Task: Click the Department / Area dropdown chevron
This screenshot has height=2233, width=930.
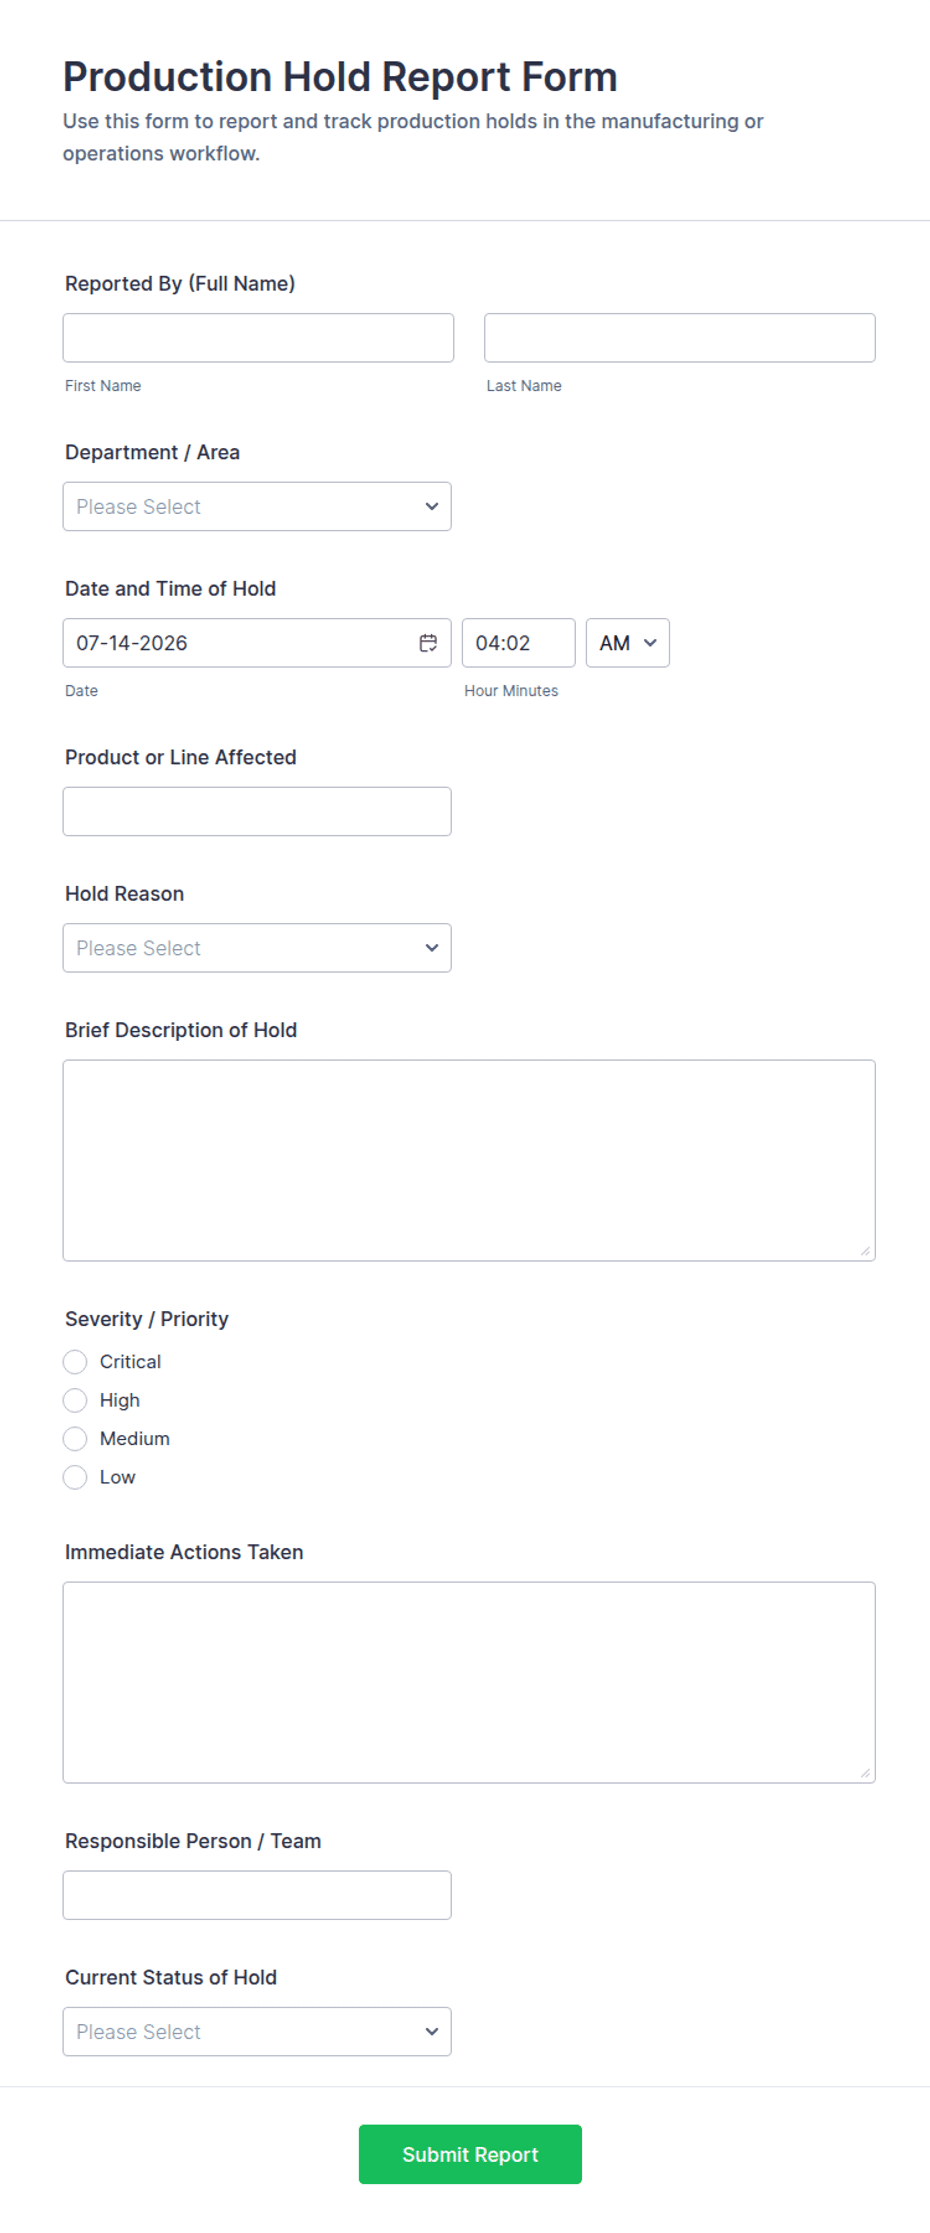Action: click(x=432, y=506)
